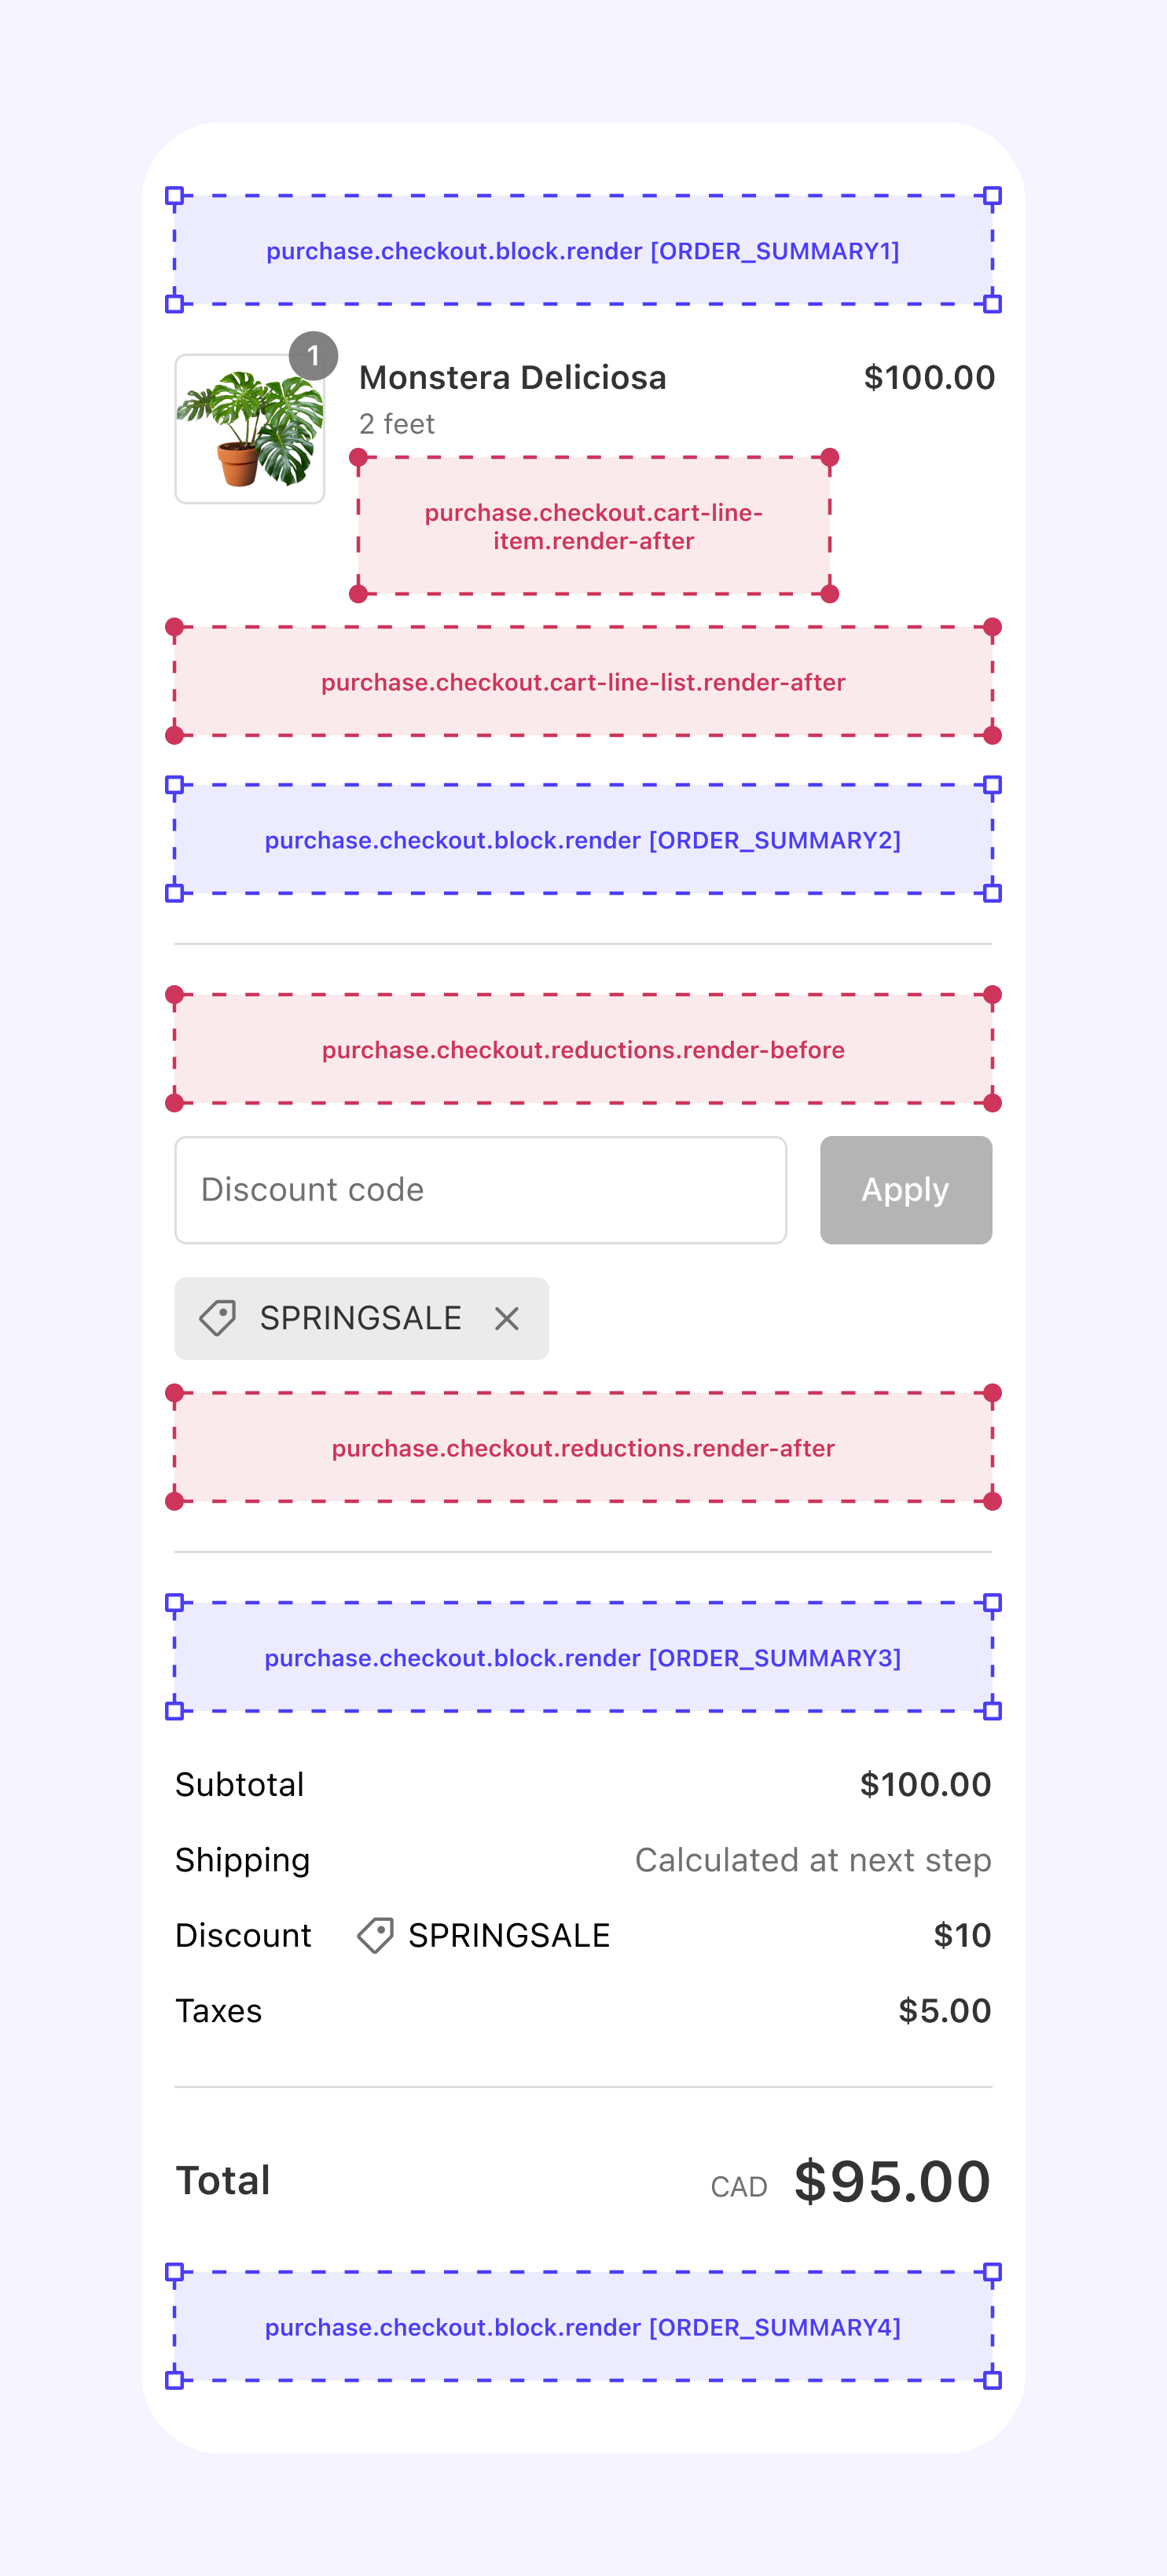Viewport: 1167px width, 2576px height.
Task: Click the quantity badge on product image
Action: click(313, 356)
